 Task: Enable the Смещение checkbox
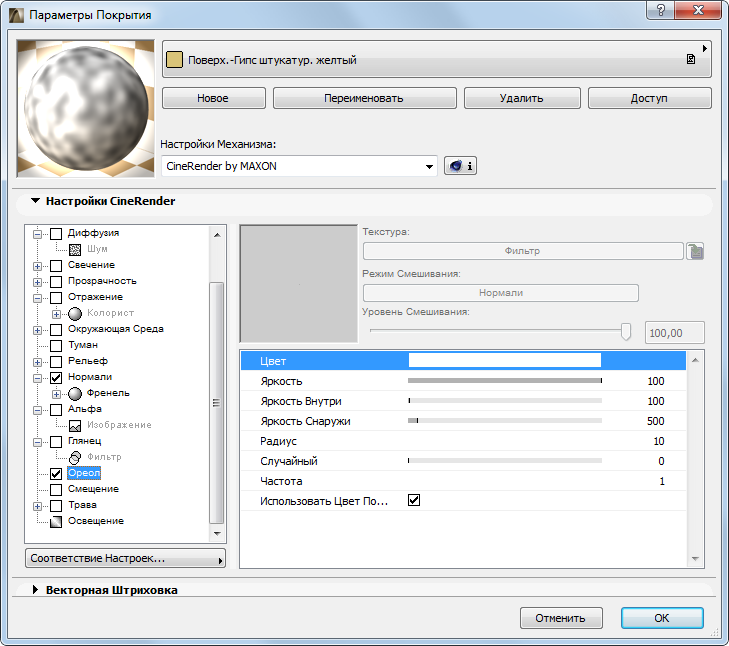[x=56, y=490]
